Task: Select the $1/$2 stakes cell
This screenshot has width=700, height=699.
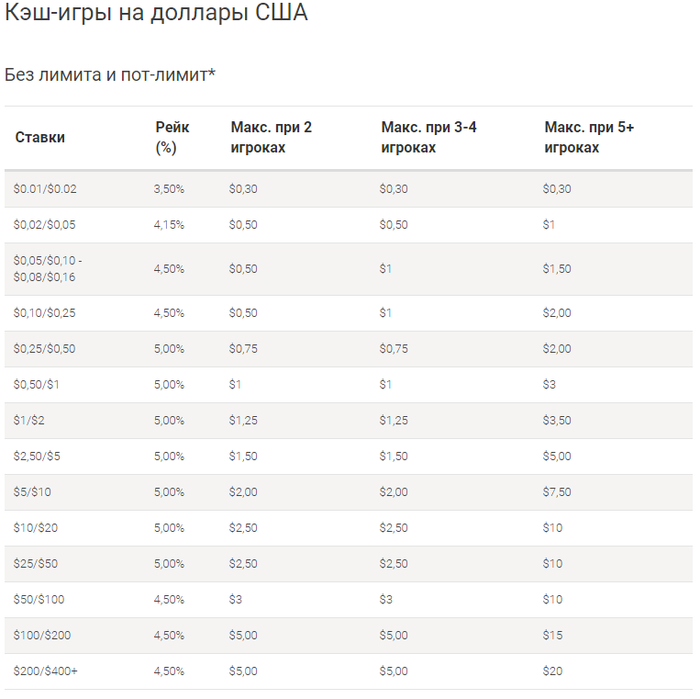Action: [29, 420]
